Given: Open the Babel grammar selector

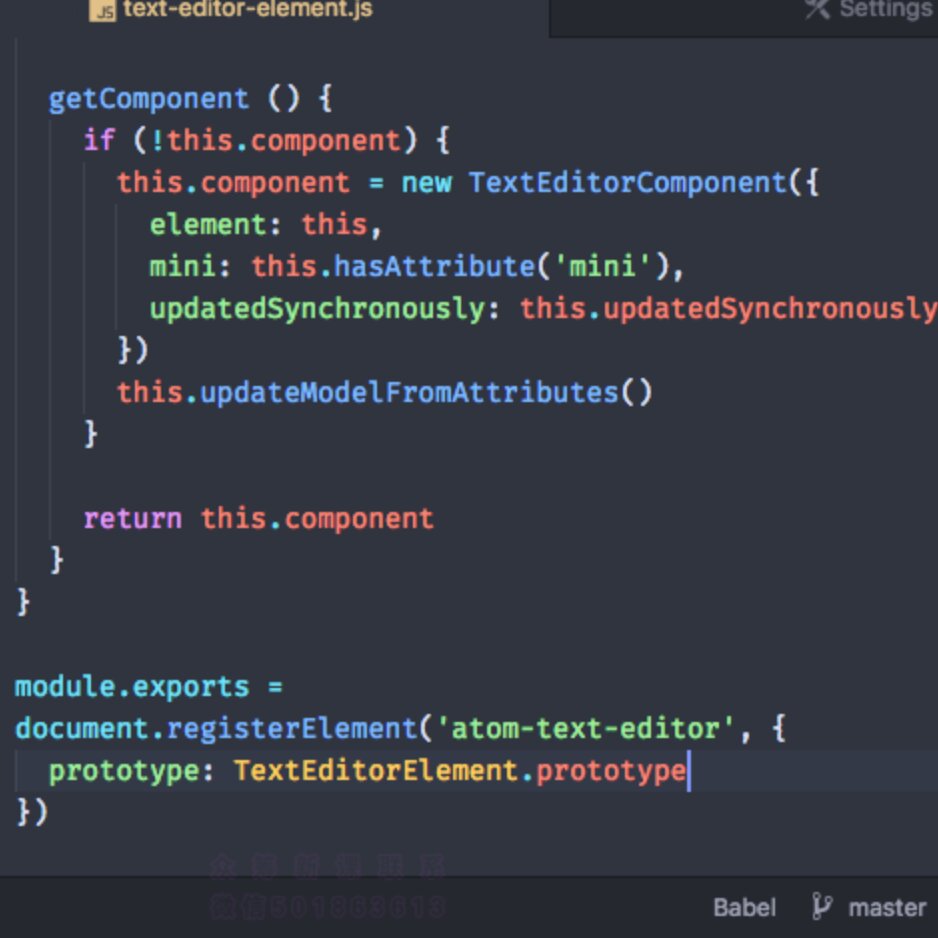Looking at the screenshot, I should pyautogui.click(x=743, y=908).
